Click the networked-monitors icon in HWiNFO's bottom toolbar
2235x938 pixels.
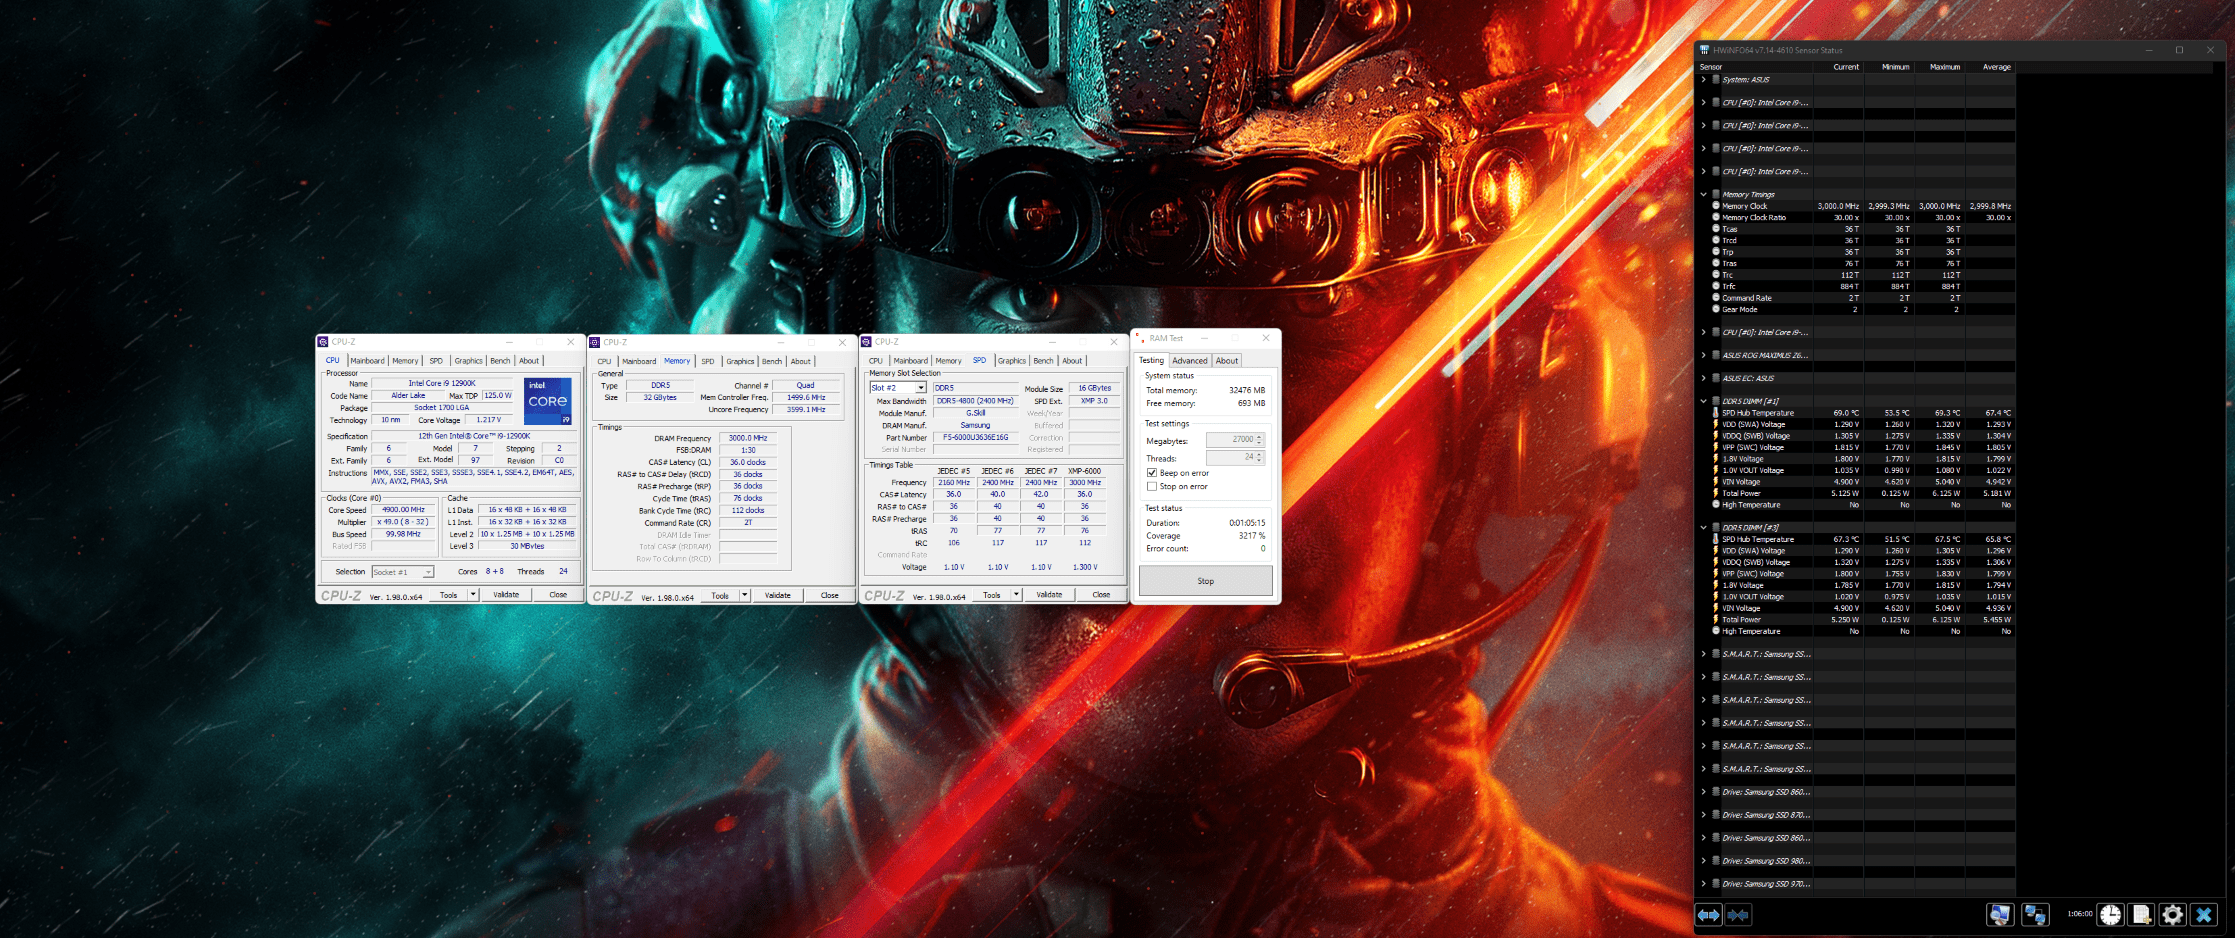[x=2034, y=915]
